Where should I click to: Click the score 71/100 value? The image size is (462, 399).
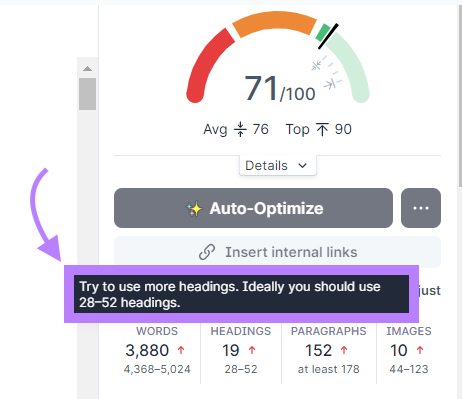pyautogui.click(x=280, y=89)
